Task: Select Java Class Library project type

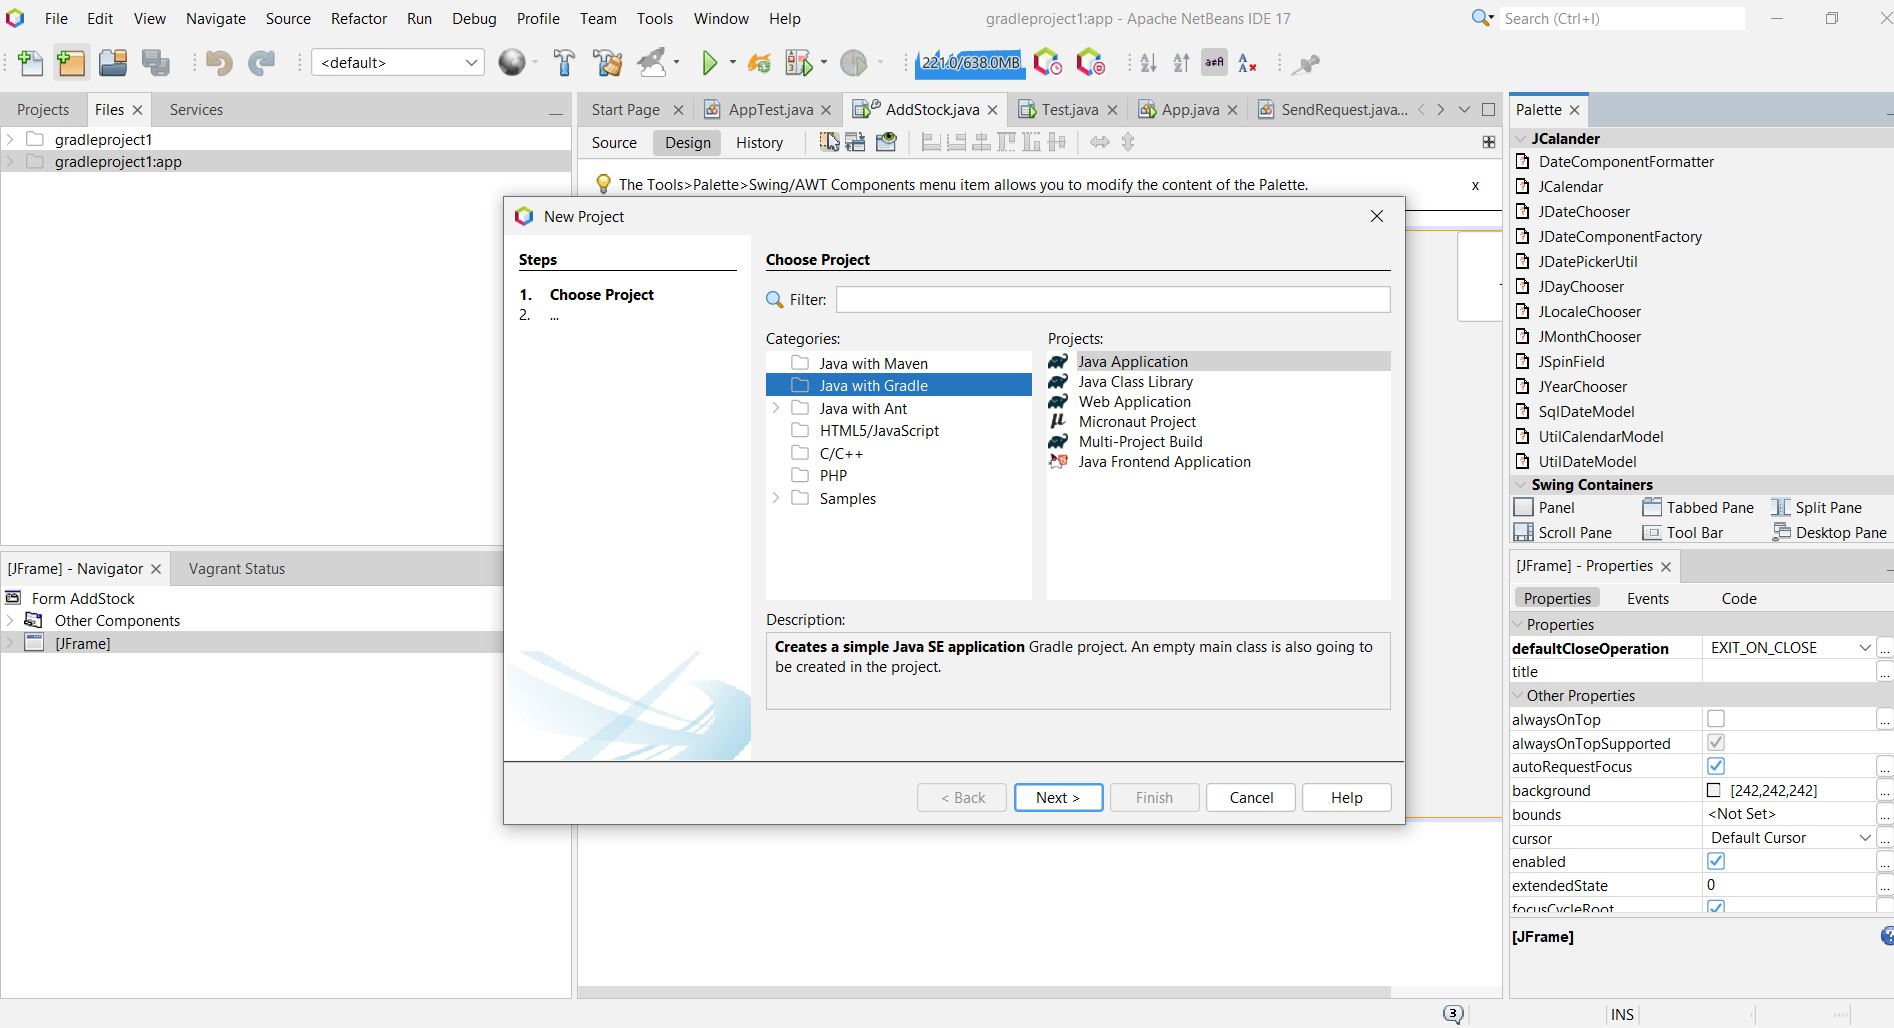Action: coord(1135,382)
